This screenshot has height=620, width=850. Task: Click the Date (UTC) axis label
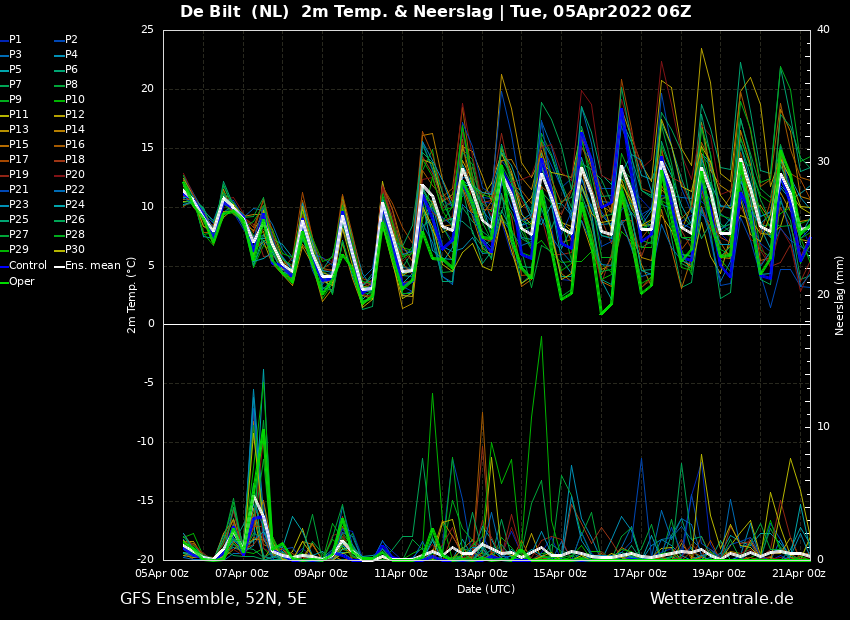[x=486, y=589]
